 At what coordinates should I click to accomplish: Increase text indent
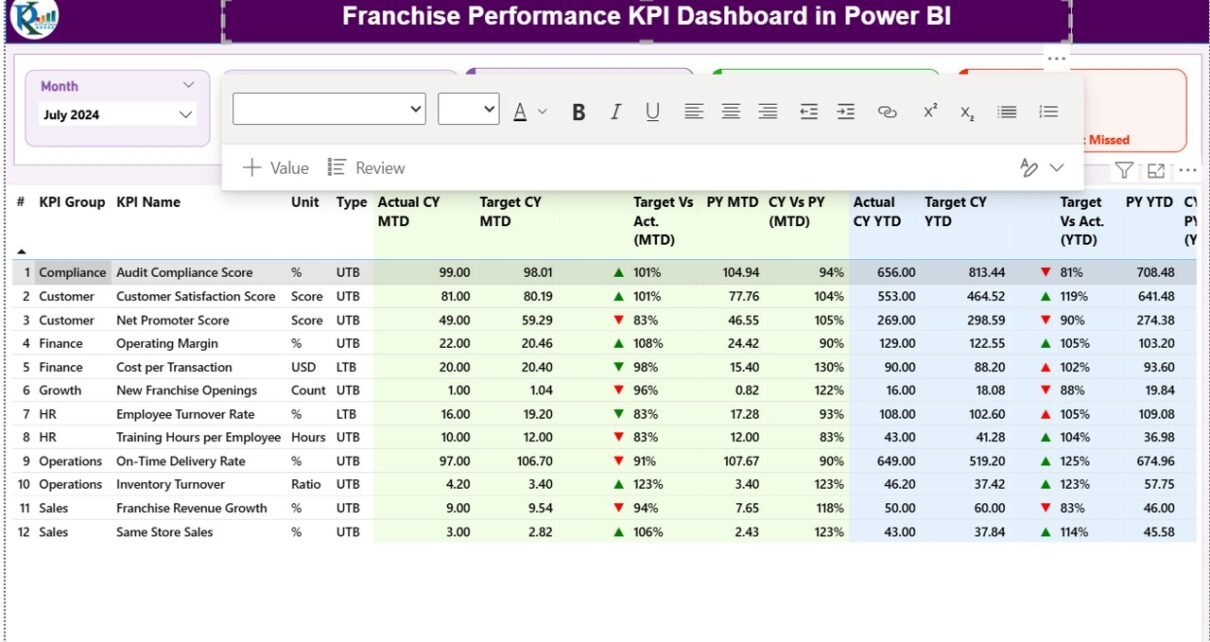click(846, 112)
